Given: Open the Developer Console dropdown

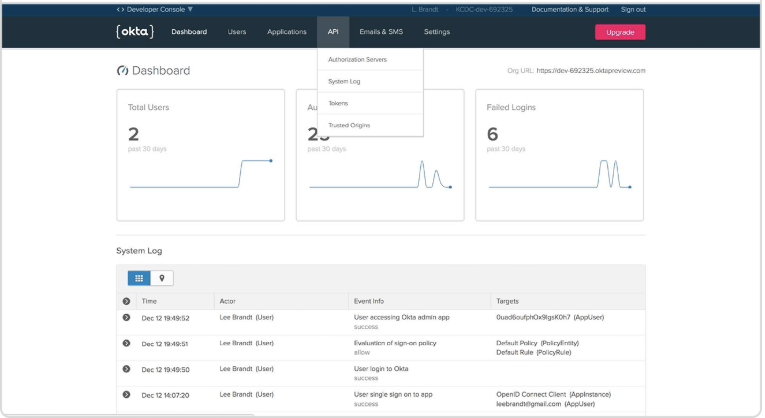Looking at the screenshot, I should [155, 9].
